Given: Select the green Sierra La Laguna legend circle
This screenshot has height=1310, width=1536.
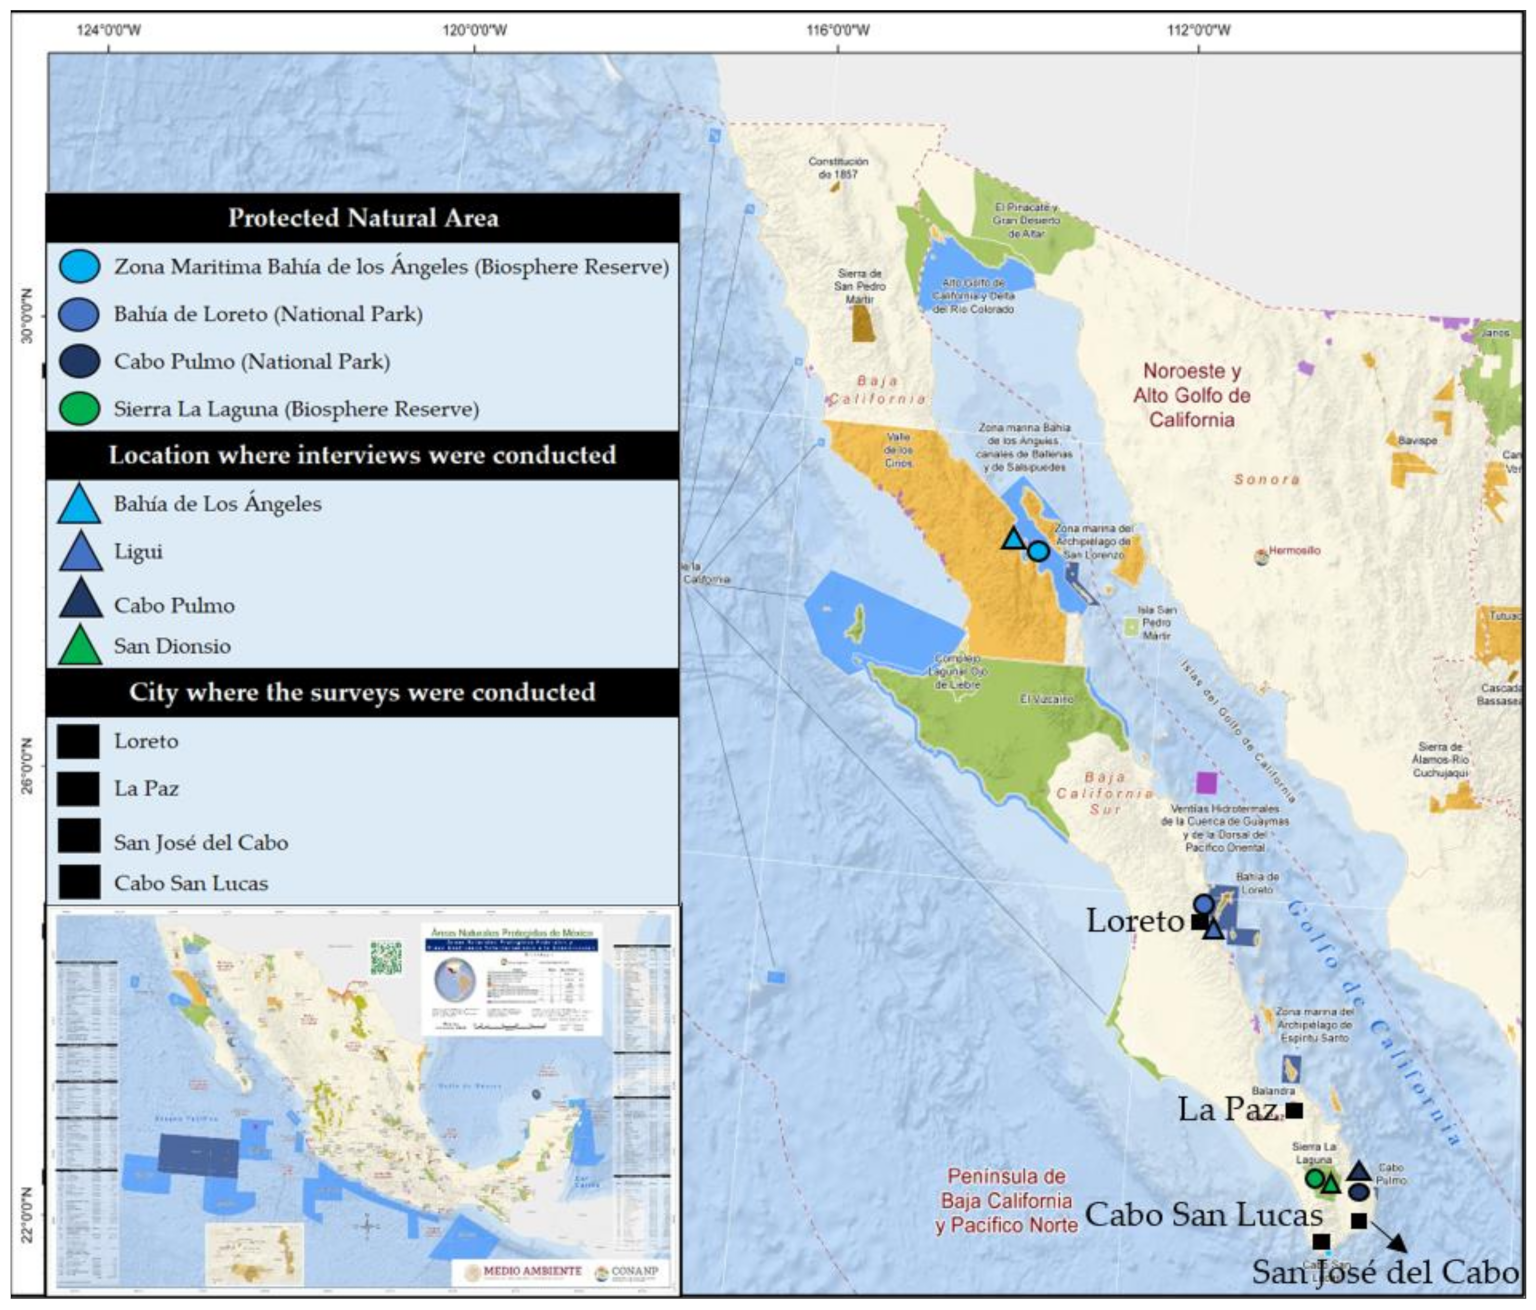Looking at the screenshot, I should (79, 408).
